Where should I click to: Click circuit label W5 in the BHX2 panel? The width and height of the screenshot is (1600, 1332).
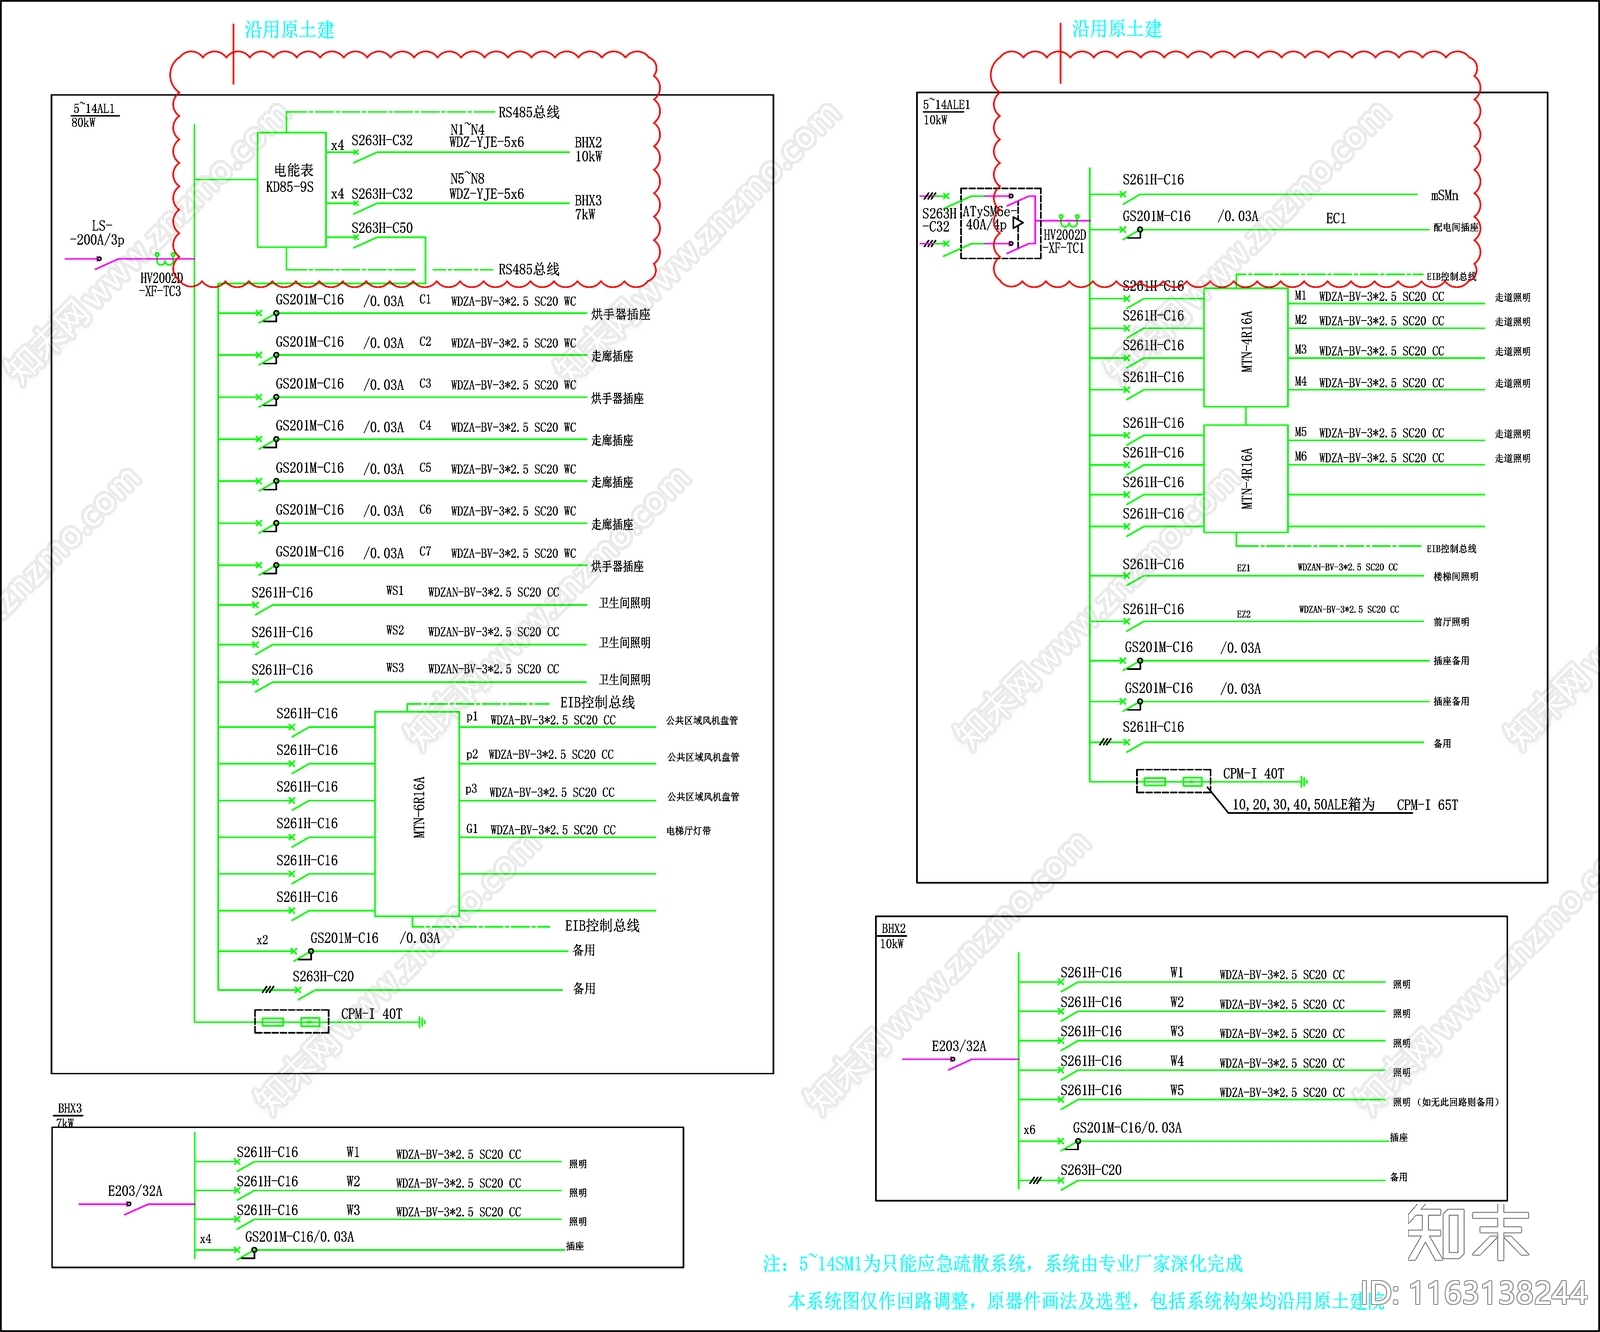click(x=1177, y=1090)
